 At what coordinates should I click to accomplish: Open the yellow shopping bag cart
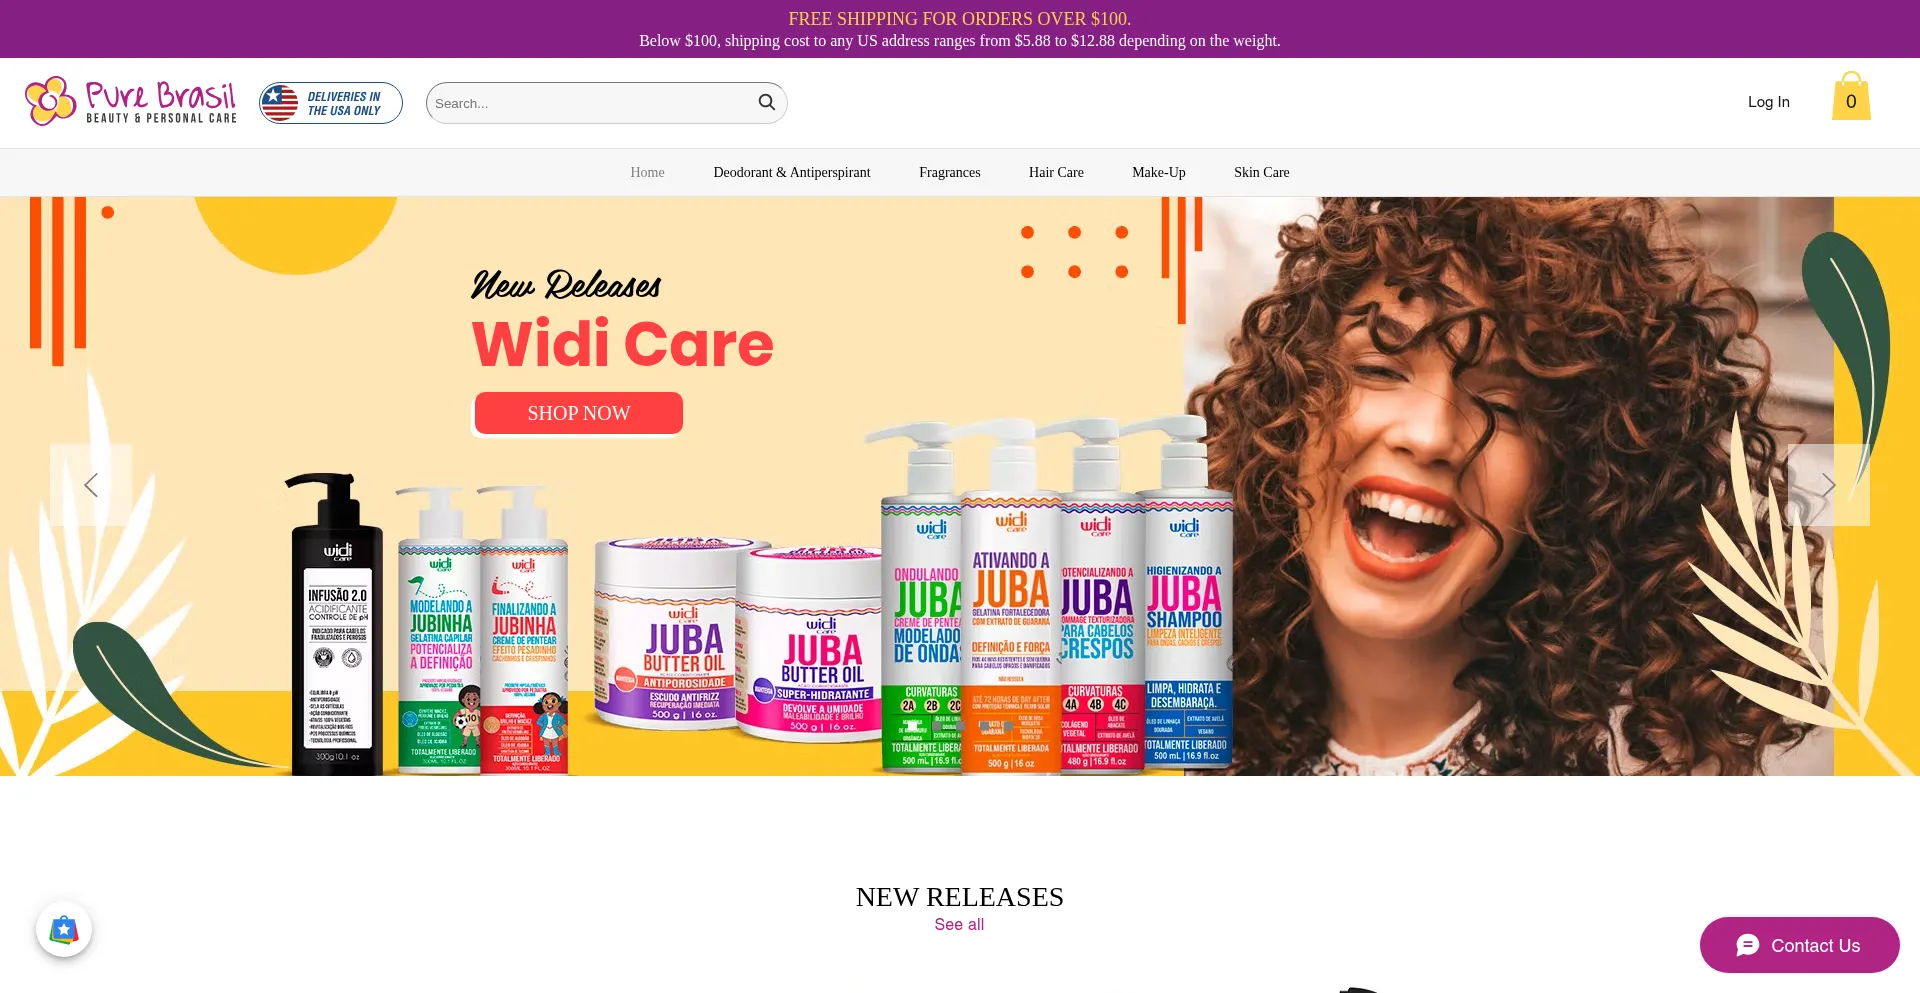coord(1851,96)
